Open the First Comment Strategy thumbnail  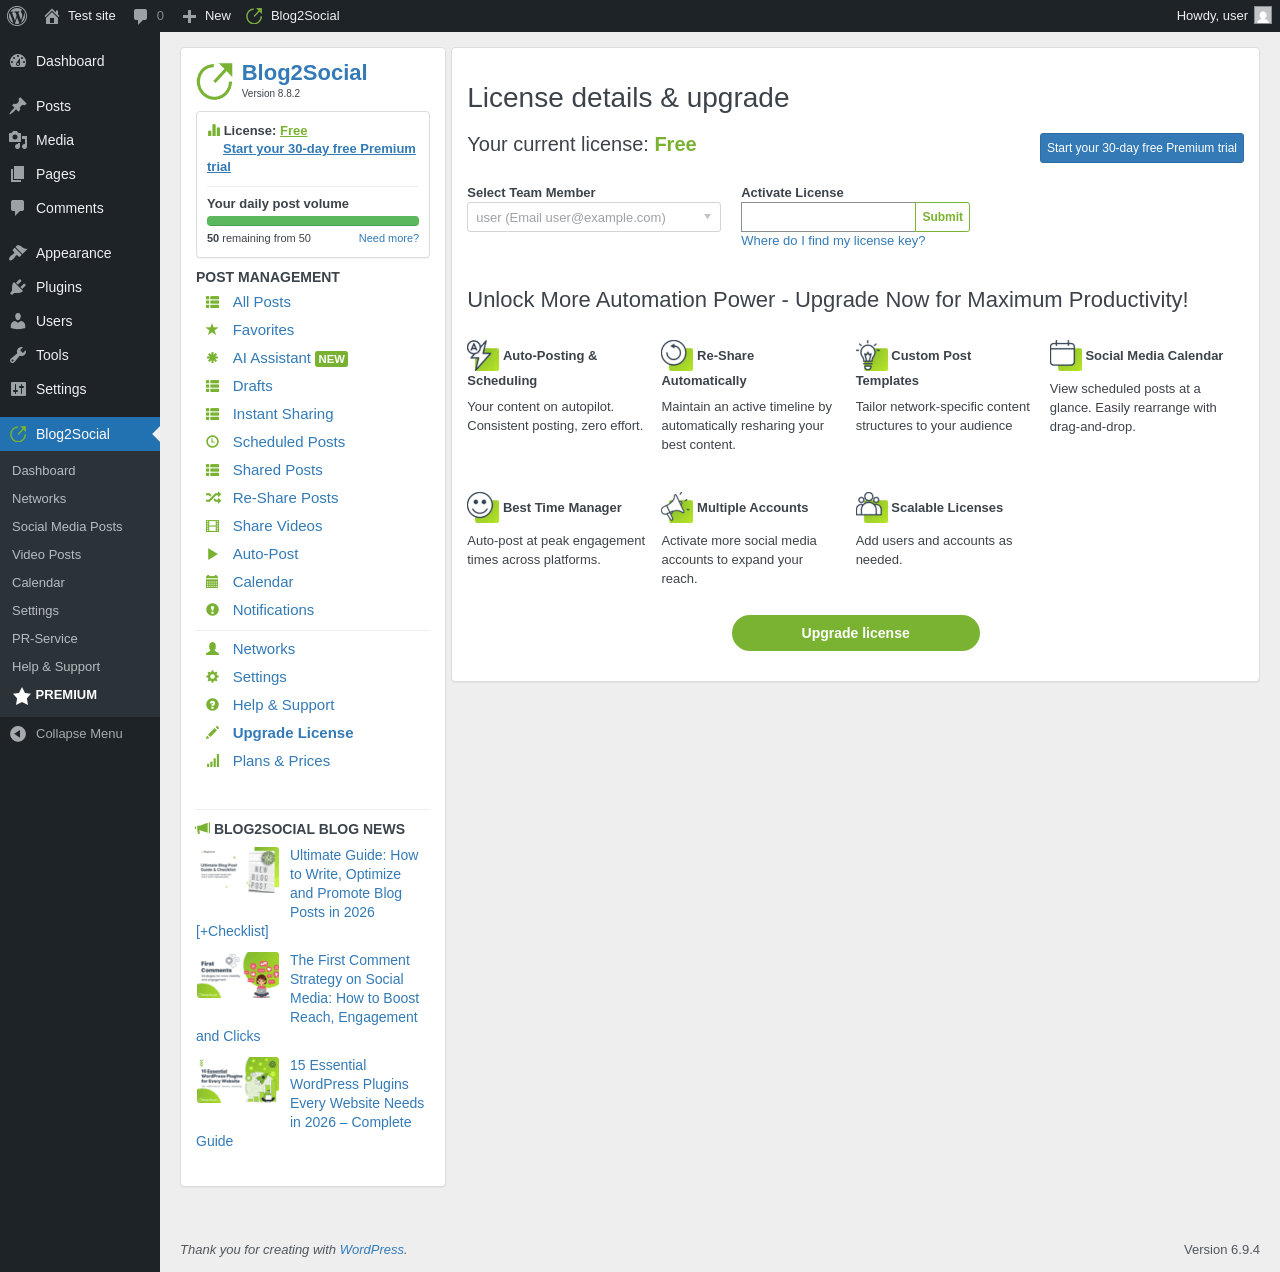(x=238, y=975)
